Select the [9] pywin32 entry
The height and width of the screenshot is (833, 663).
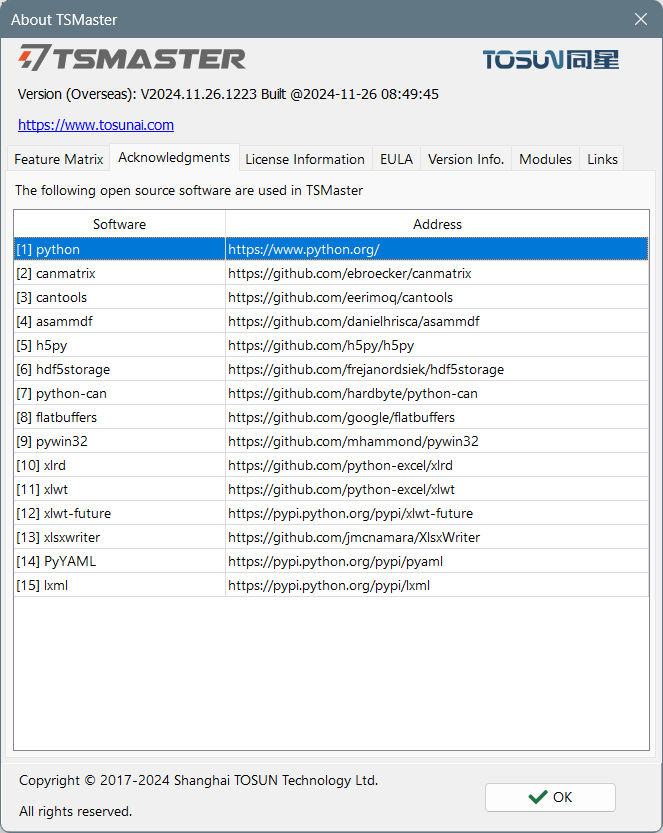[x=120, y=441]
